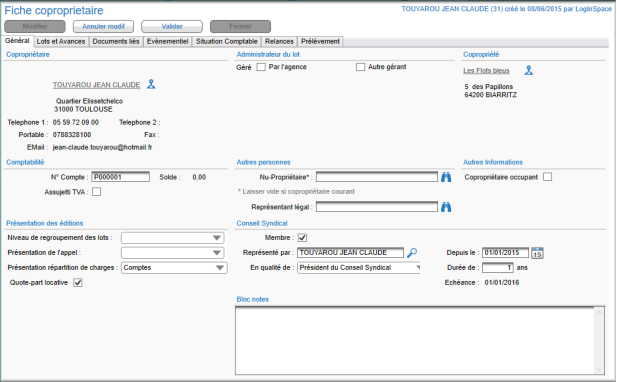Check the Autre gérant checkbox

(x=360, y=67)
